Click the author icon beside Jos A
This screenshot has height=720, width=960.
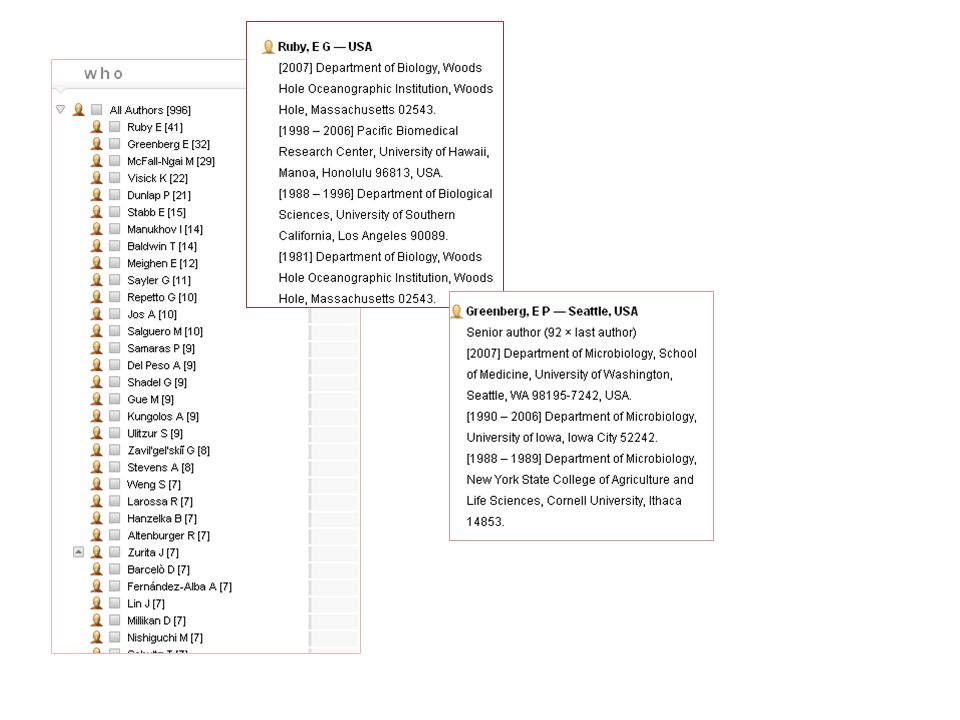97,314
